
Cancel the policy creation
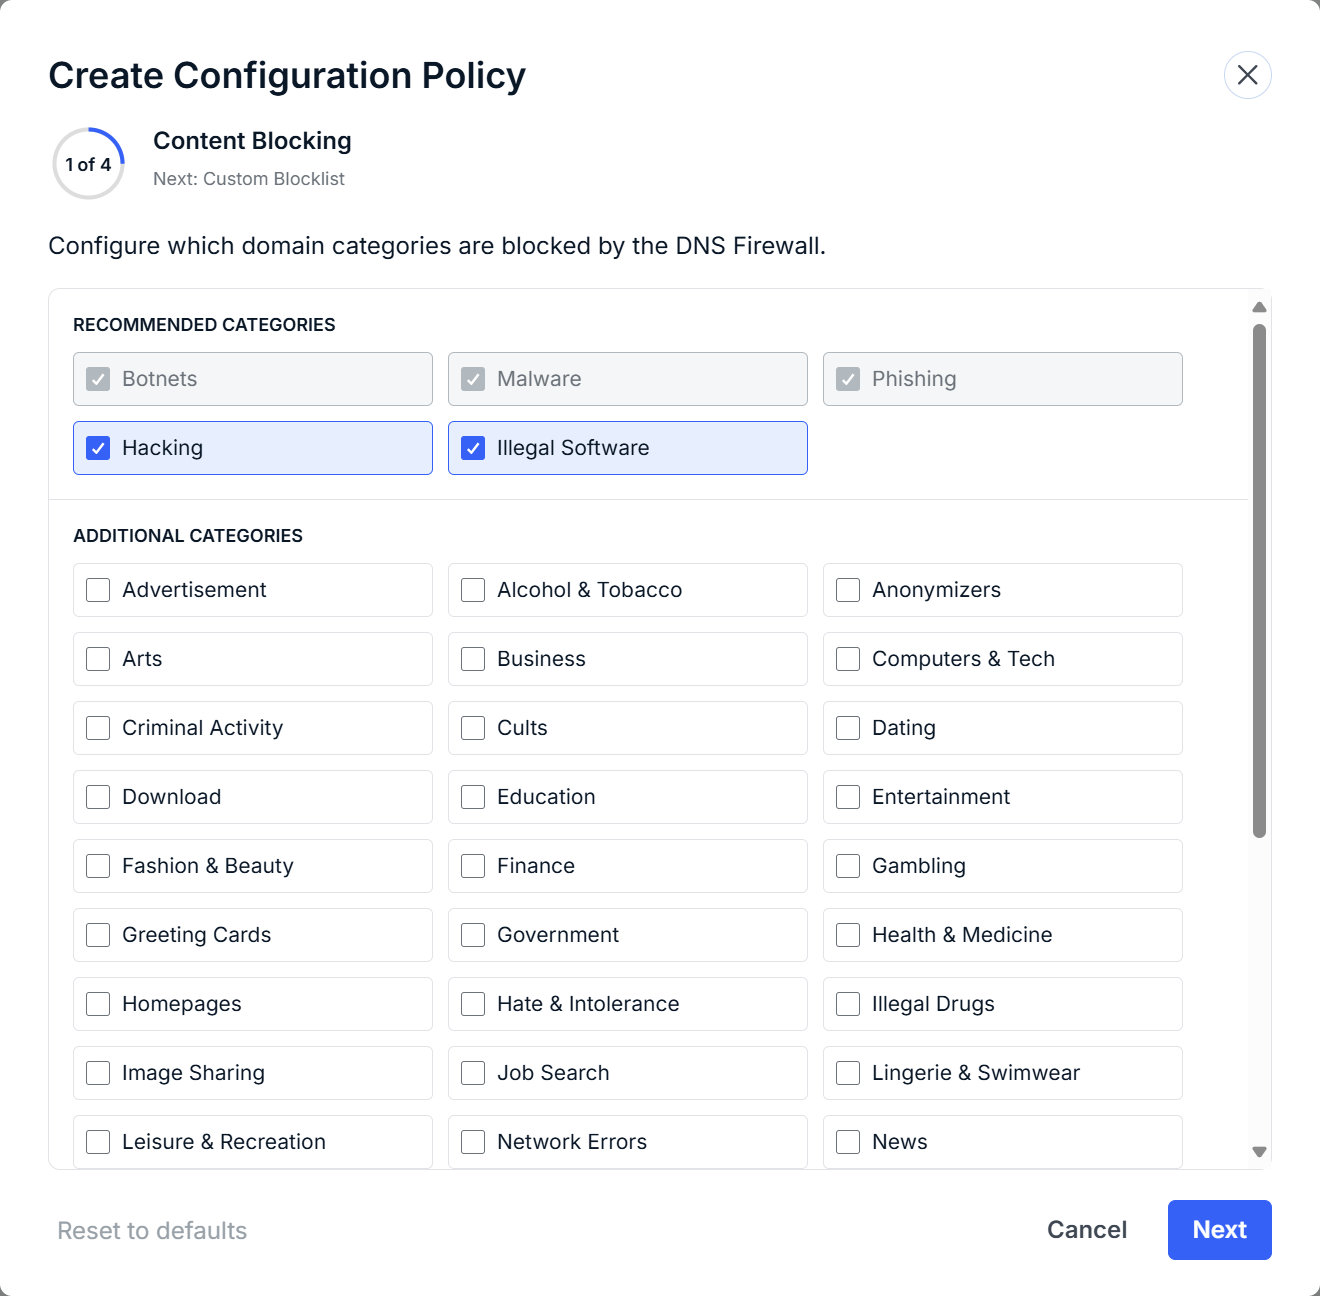(x=1086, y=1230)
